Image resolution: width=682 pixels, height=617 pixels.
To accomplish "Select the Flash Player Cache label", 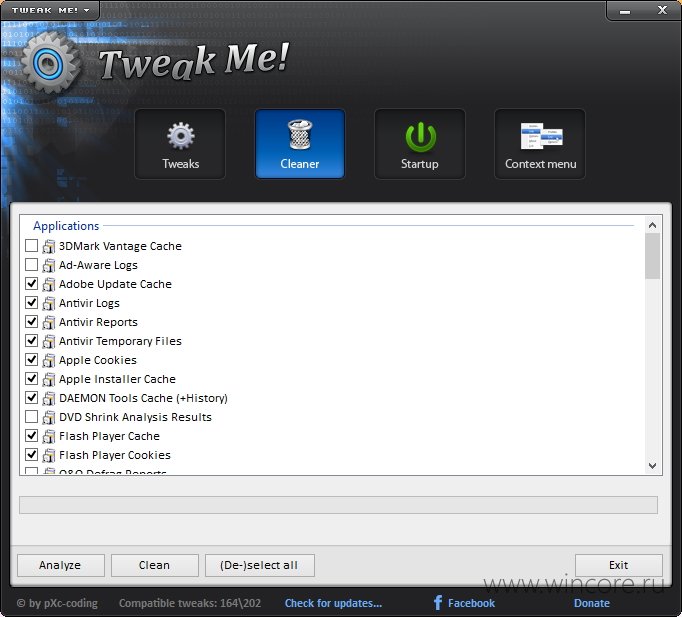I will click(109, 436).
